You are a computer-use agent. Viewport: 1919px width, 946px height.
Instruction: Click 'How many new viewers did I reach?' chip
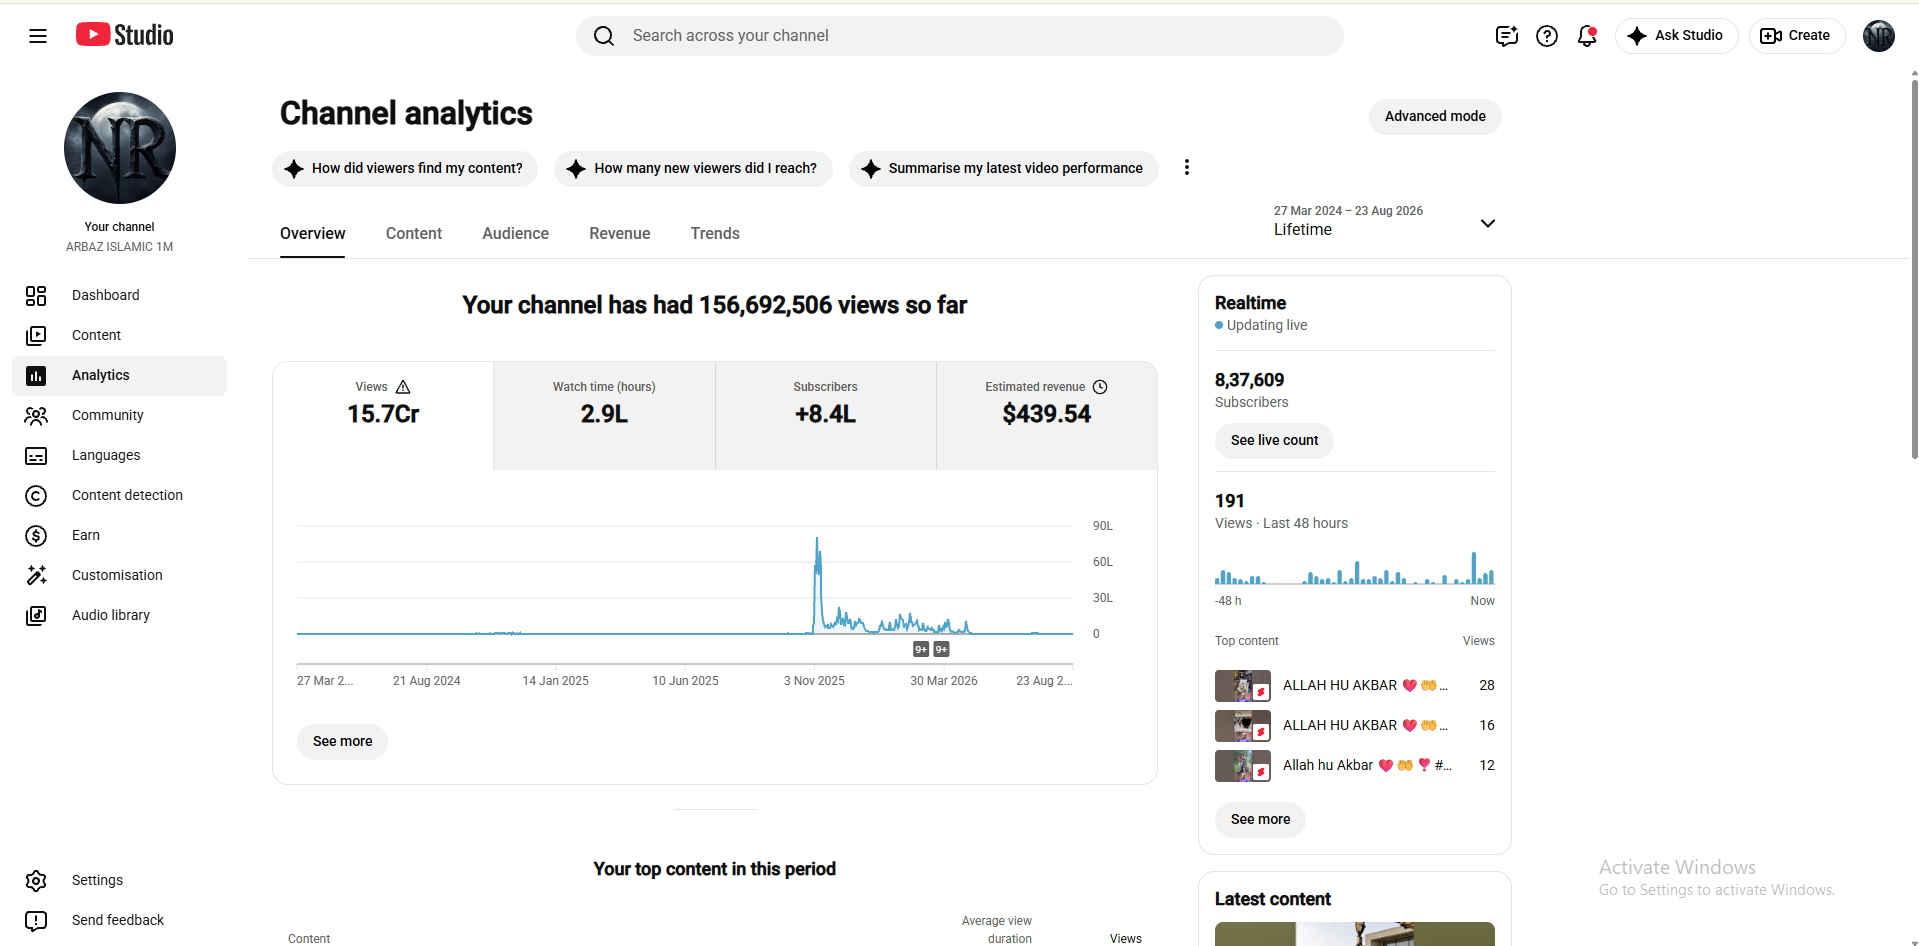(x=694, y=169)
